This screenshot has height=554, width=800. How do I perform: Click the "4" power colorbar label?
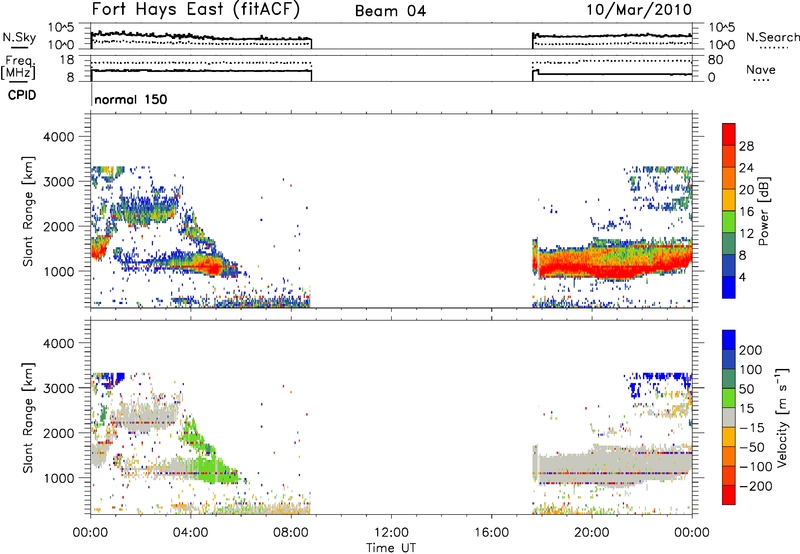[x=742, y=277]
